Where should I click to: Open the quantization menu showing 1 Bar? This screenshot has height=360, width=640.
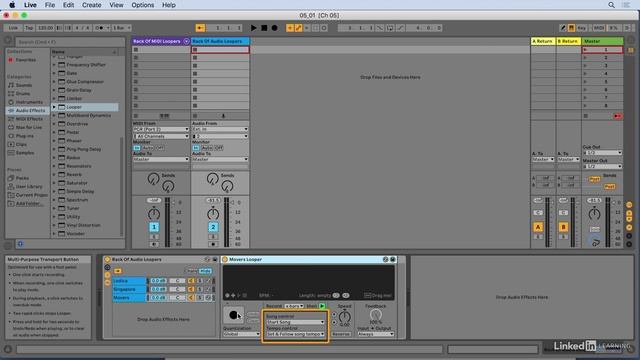(121, 28)
